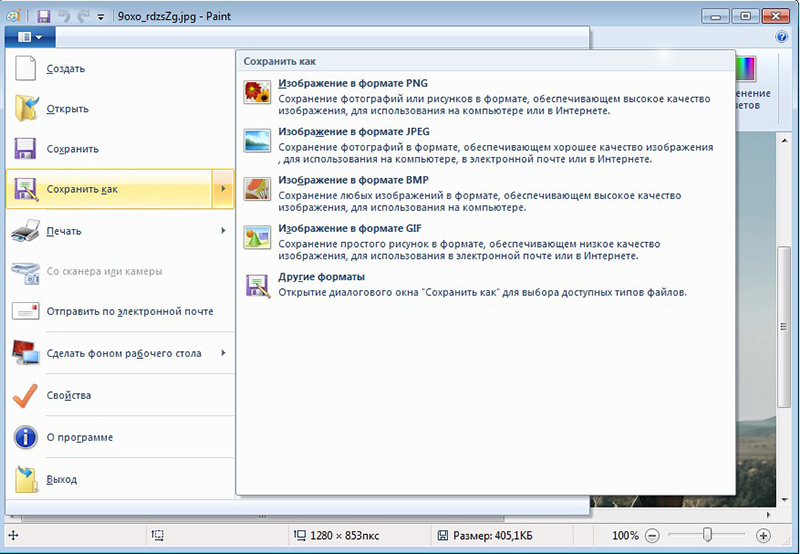This screenshot has width=800, height=554.
Task: Click the vertical scrollbar down arrow
Action: (784, 500)
